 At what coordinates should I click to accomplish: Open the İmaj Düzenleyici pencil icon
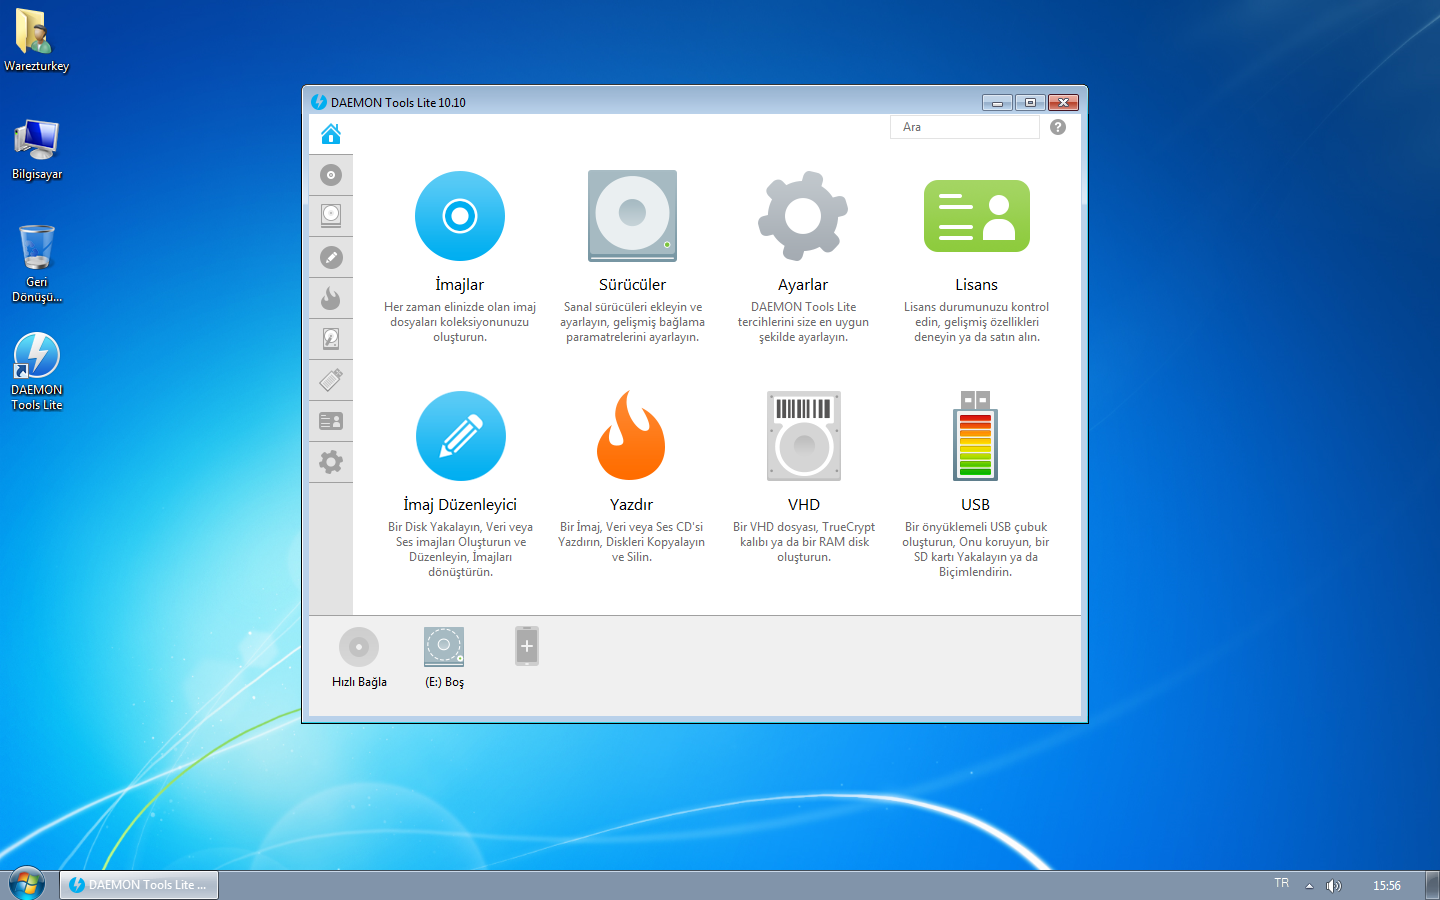point(460,436)
